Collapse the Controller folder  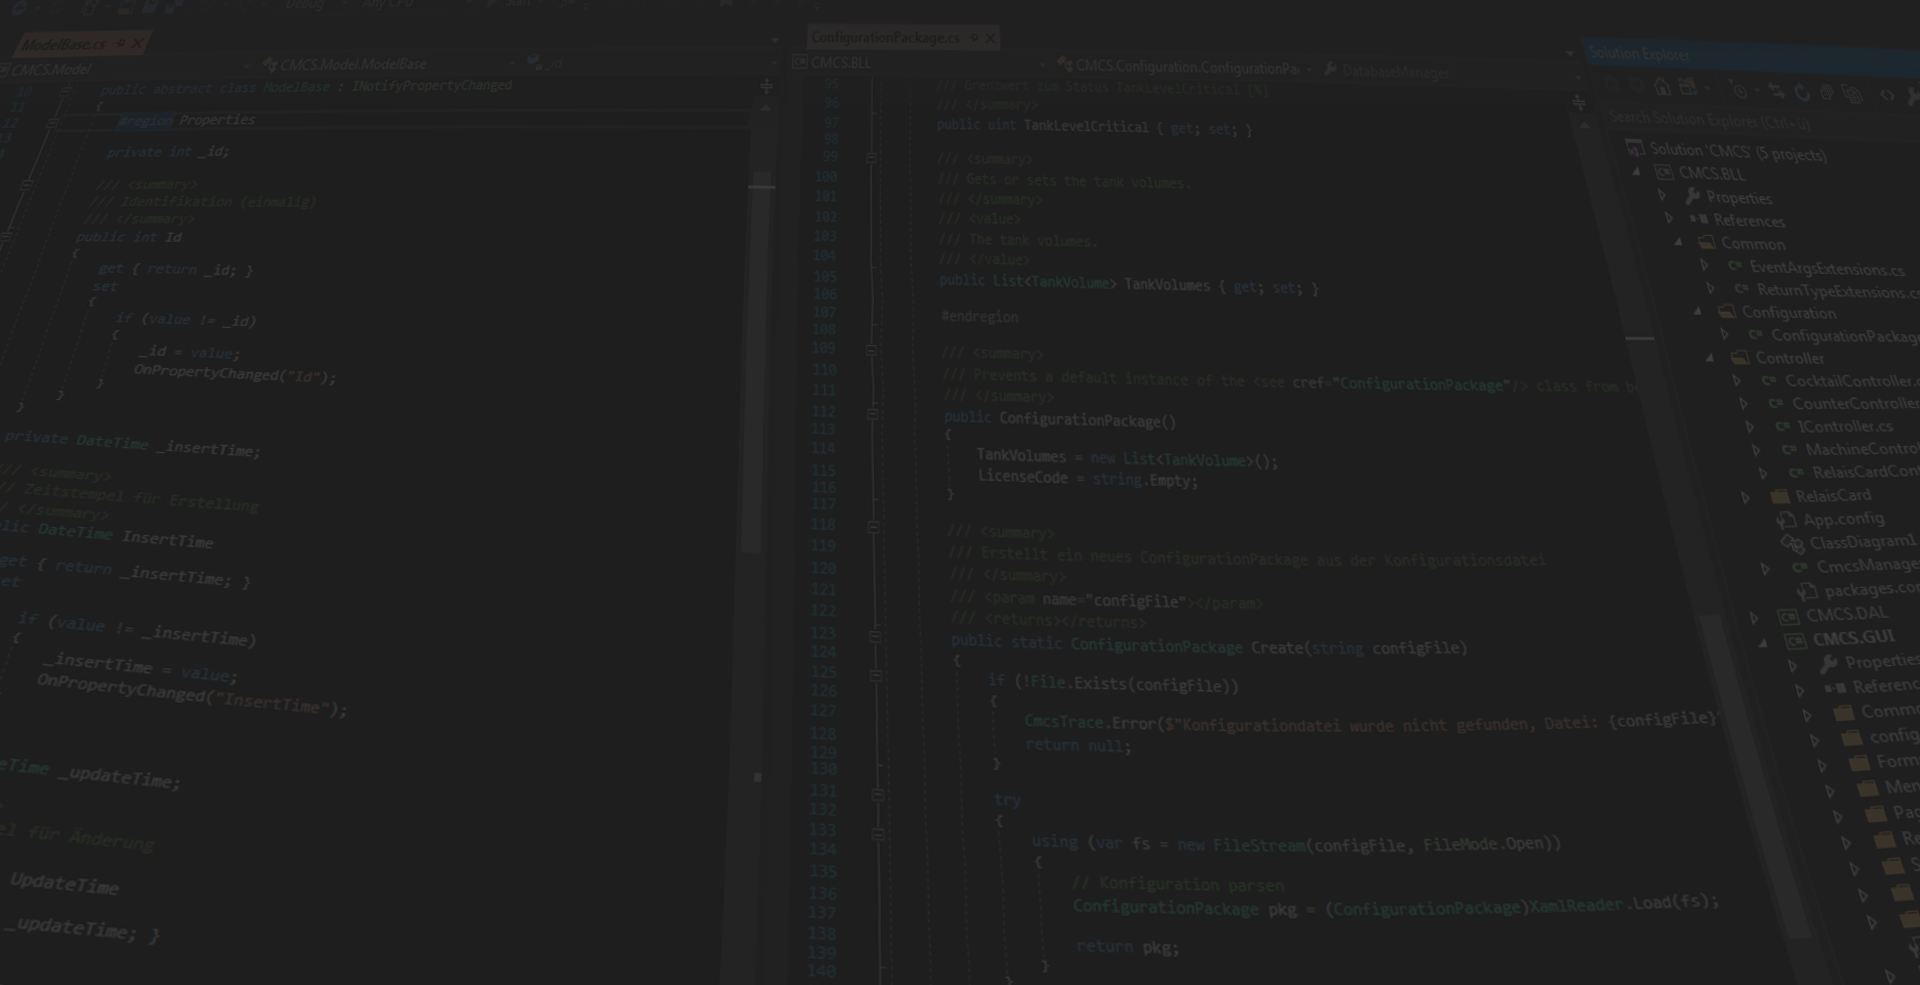1710,357
